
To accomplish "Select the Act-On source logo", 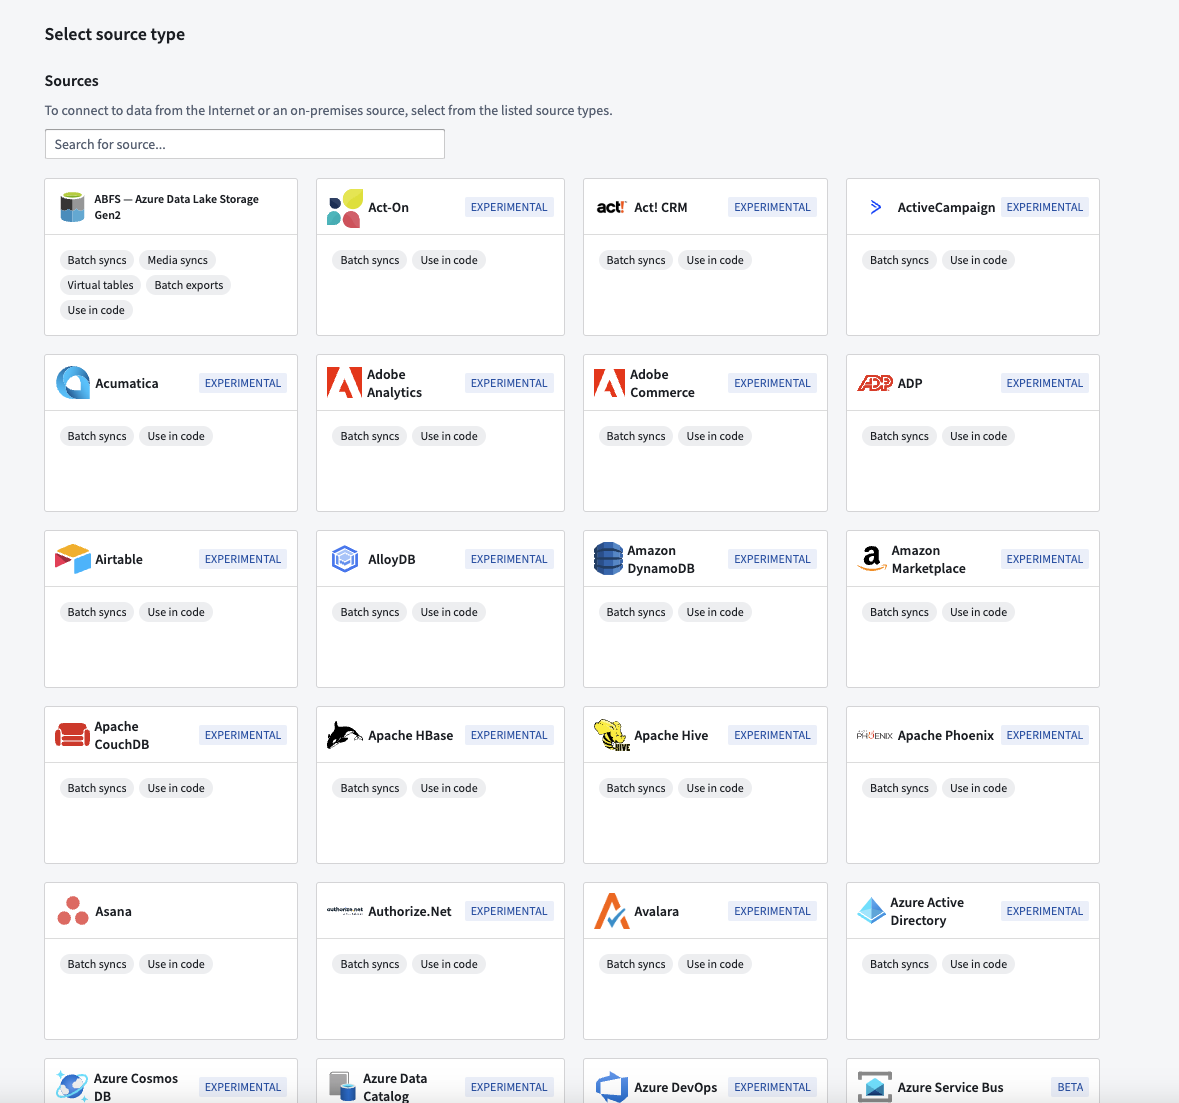I will coord(345,208).
